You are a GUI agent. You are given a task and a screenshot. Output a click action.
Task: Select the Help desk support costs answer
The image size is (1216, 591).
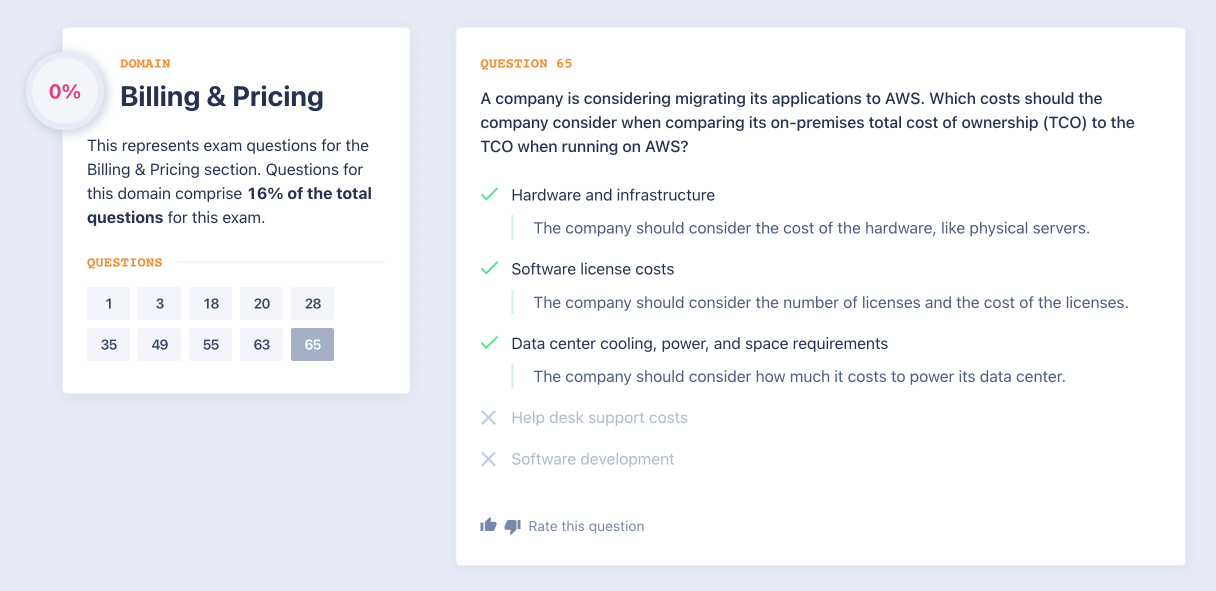tap(599, 418)
